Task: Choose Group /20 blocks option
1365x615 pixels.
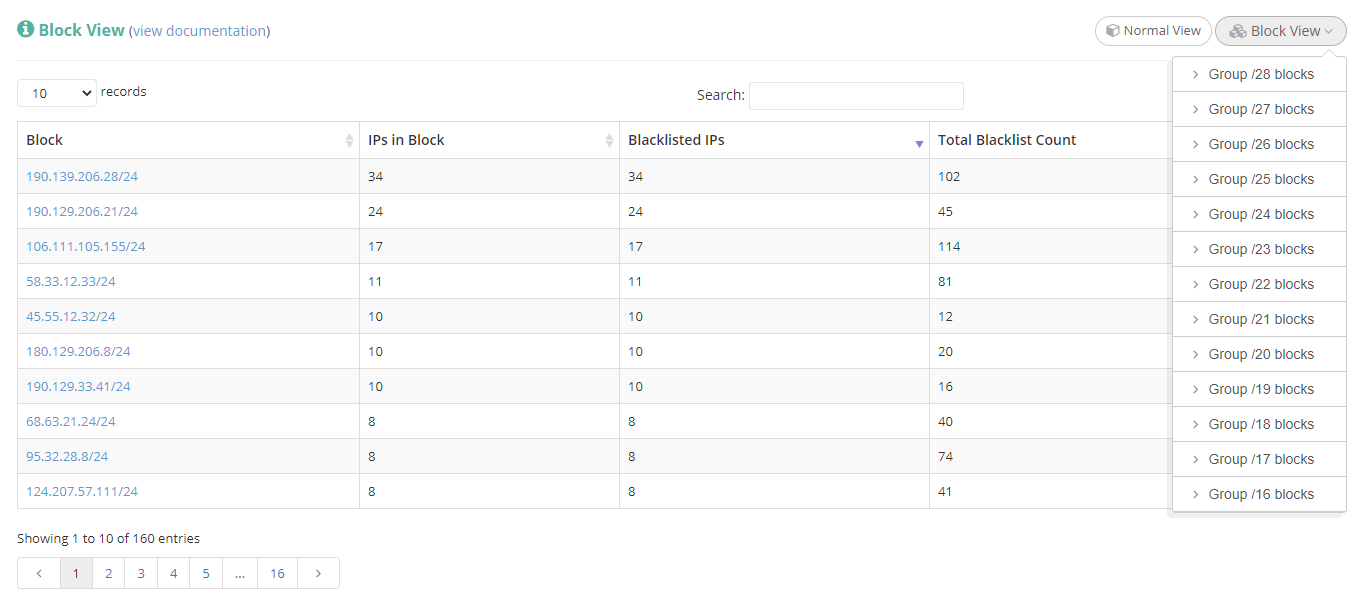Action: (1260, 354)
